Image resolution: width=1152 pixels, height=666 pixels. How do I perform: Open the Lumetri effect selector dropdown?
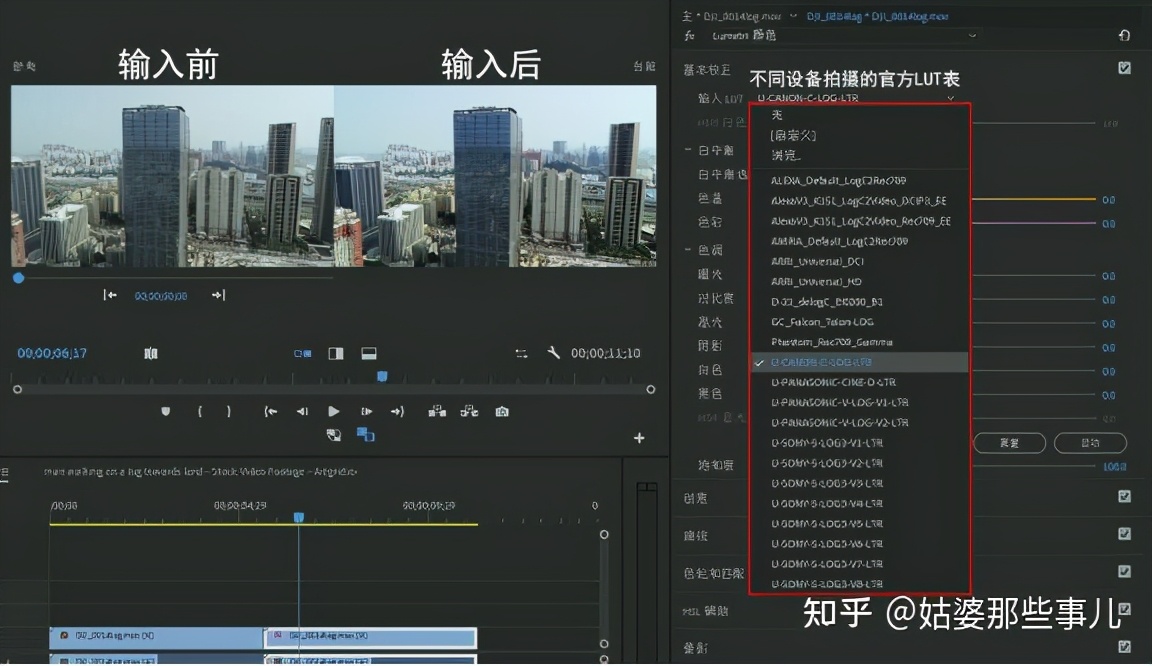click(x=972, y=36)
